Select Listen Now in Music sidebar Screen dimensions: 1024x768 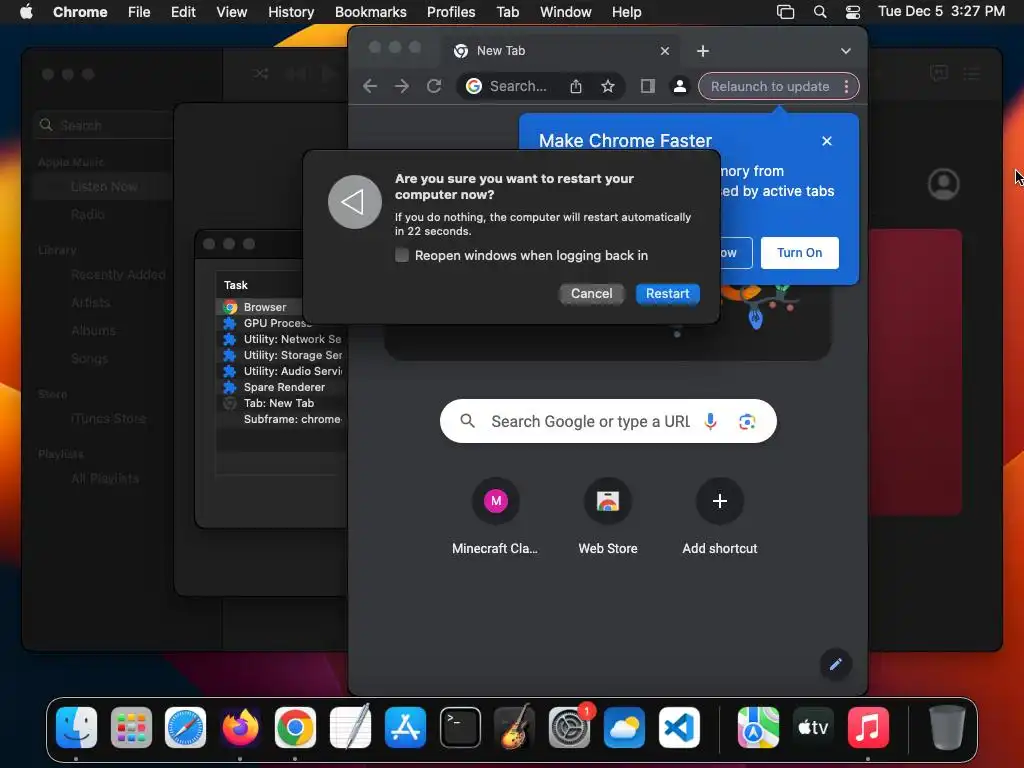pyautogui.click(x=103, y=187)
